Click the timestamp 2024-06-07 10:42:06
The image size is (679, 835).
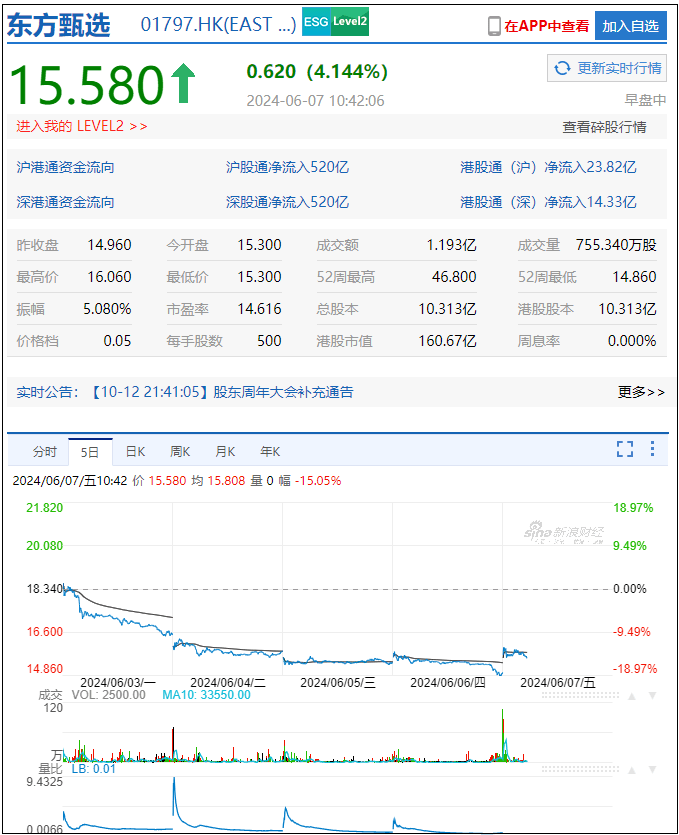(x=315, y=101)
